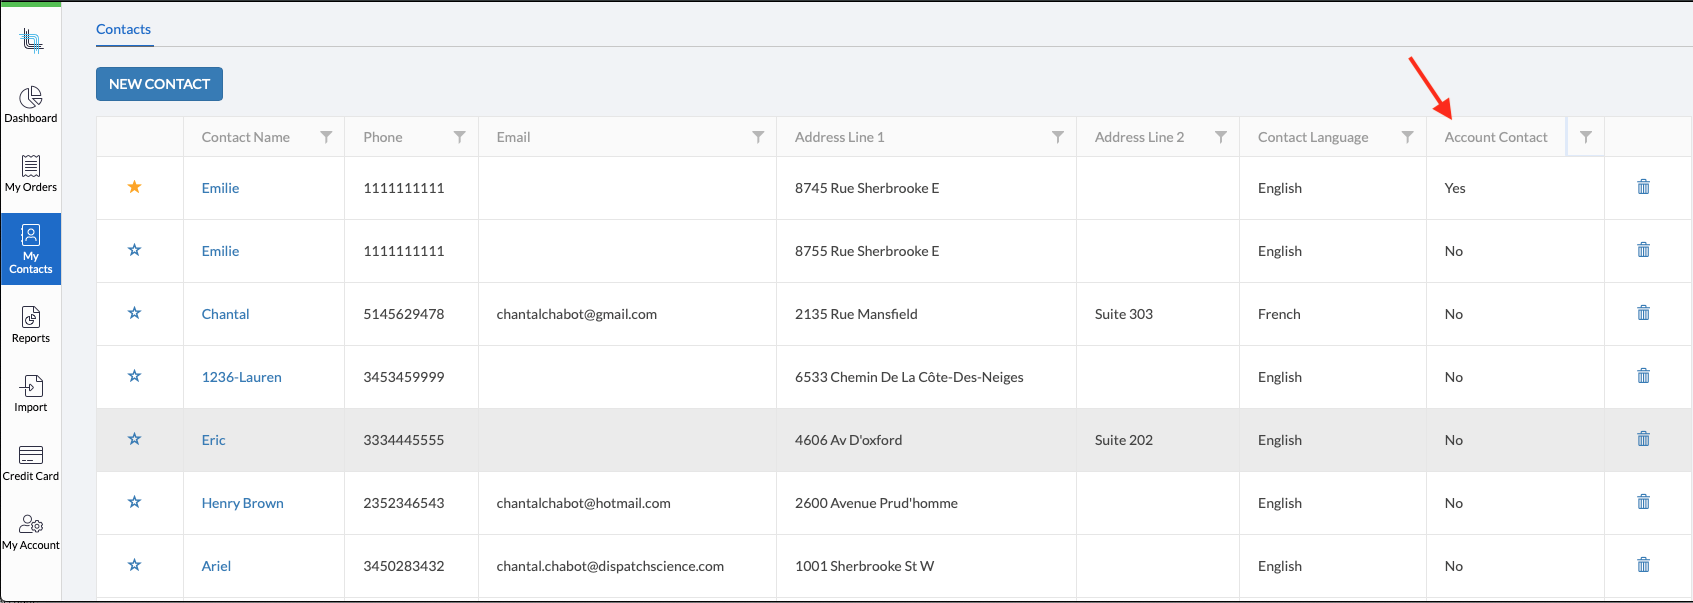The height and width of the screenshot is (603, 1693).
Task: Star the Ariel contact
Action: 134,565
